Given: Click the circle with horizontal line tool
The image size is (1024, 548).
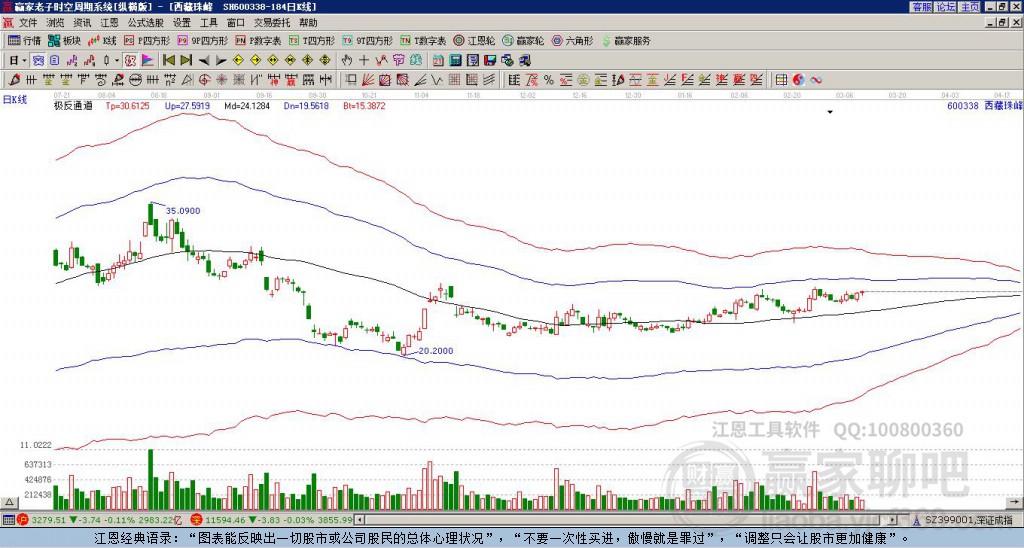Looking at the screenshot, I should tap(135, 80).
